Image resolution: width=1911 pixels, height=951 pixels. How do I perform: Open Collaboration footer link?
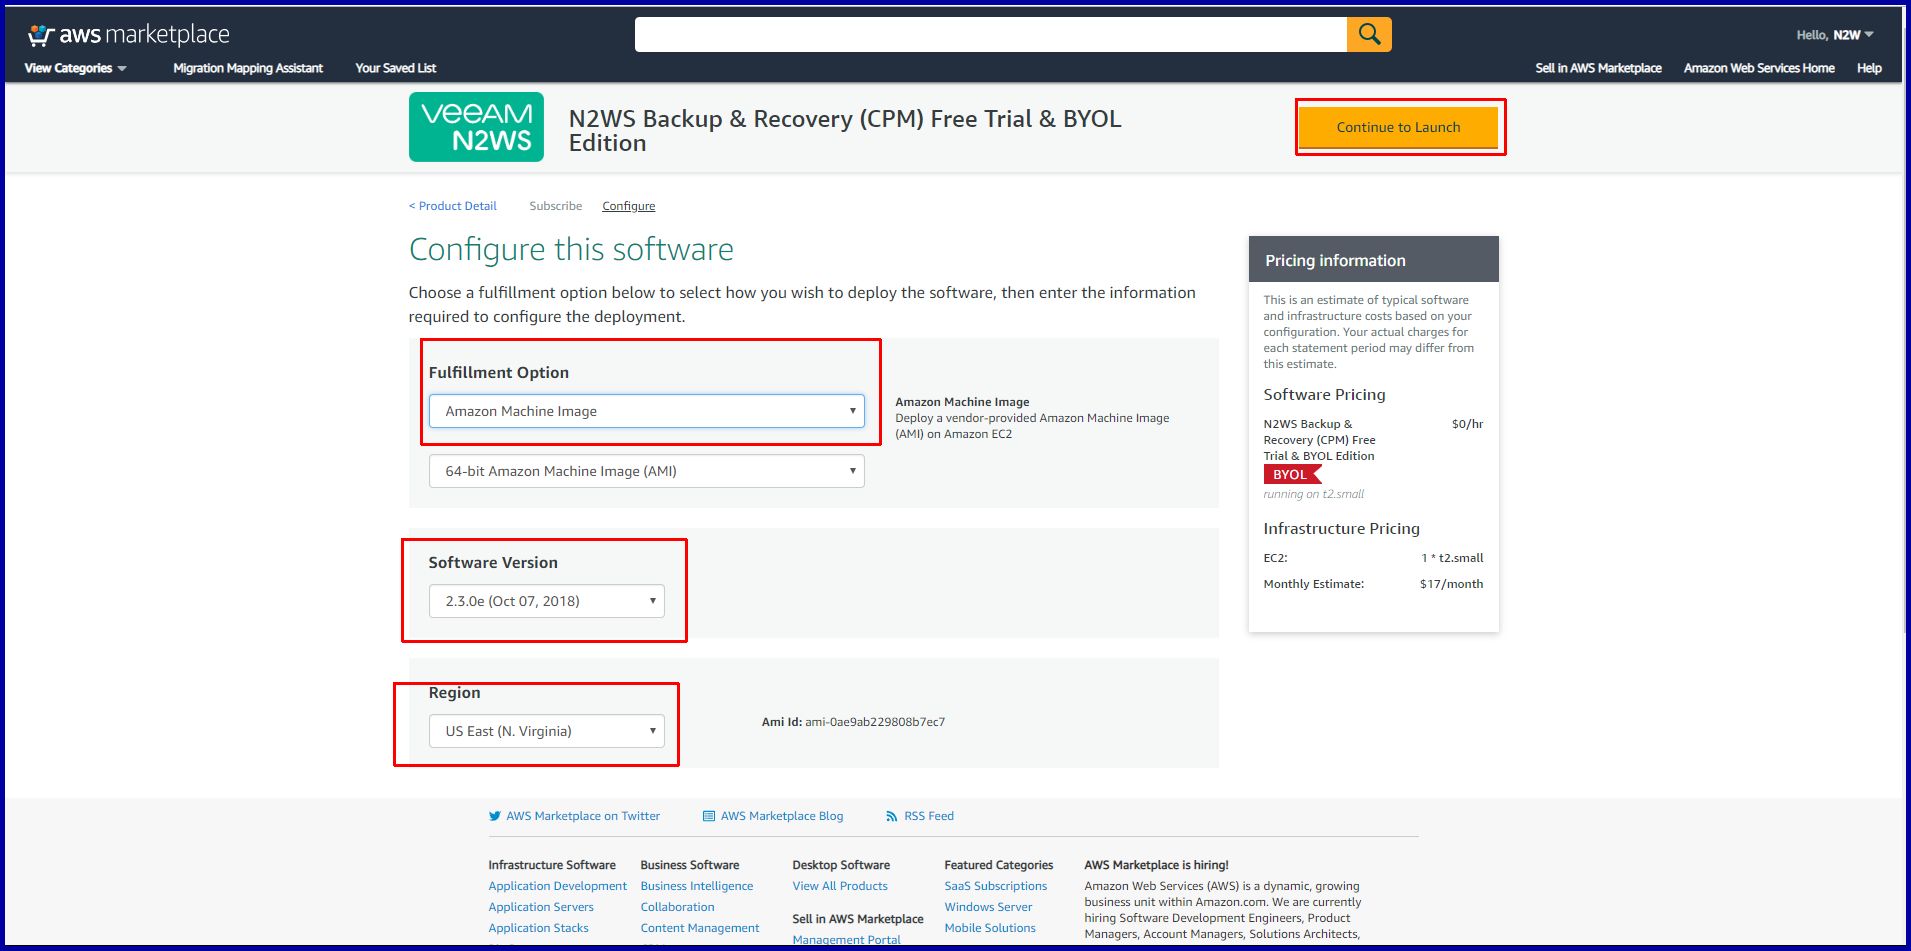(x=678, y=907)
